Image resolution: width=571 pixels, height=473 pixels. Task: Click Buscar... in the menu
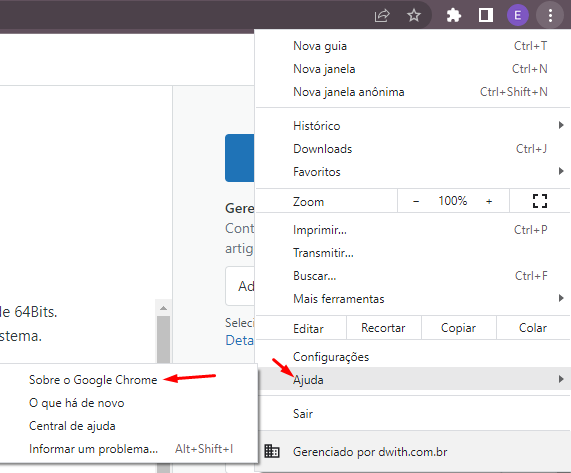[x=413, y=276]
